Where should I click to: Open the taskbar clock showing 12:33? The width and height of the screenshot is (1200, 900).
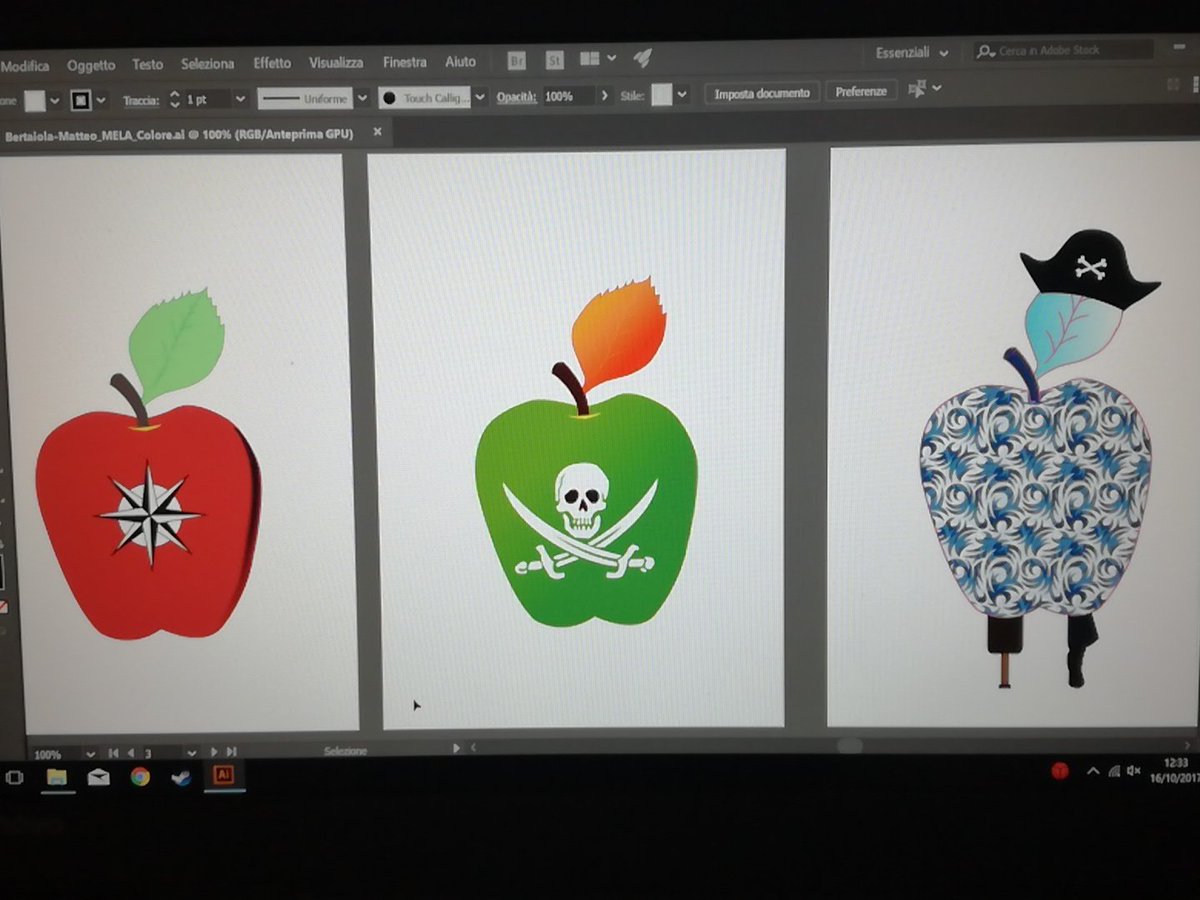pos(1176,770)
